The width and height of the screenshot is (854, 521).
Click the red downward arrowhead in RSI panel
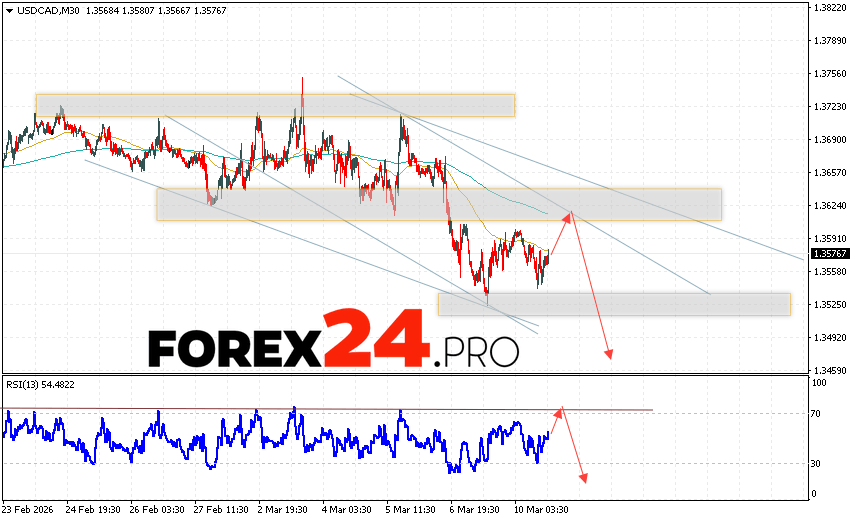pyautogui.click(x=583, y=478)
